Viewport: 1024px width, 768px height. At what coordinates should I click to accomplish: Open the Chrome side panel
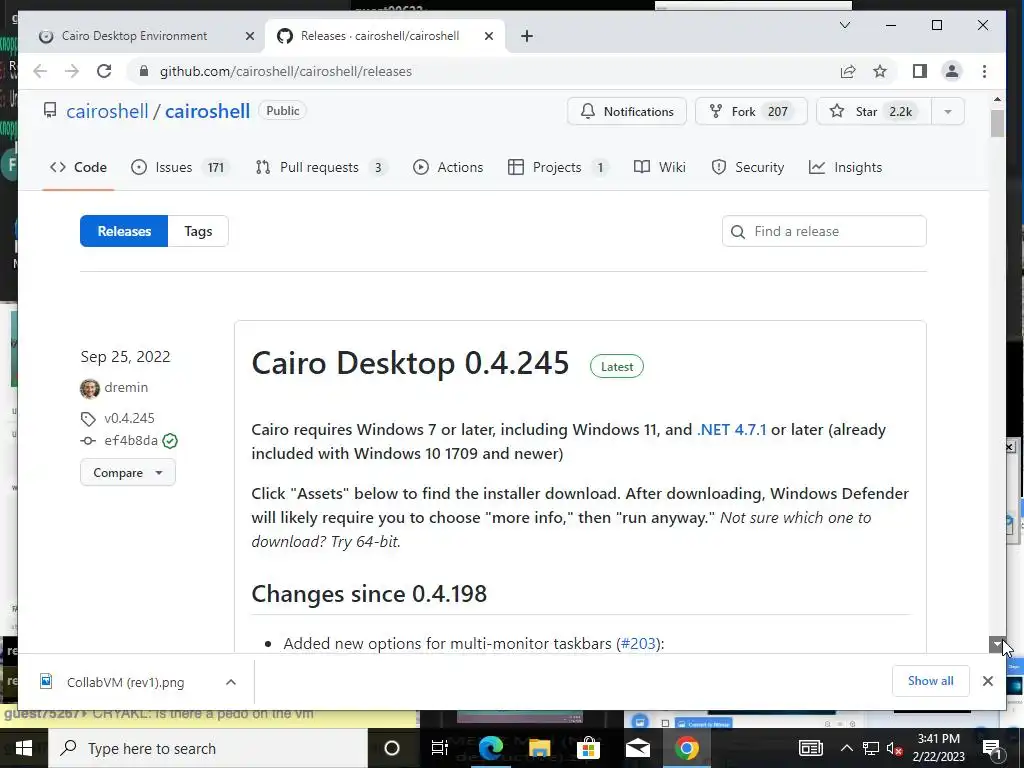920,71
